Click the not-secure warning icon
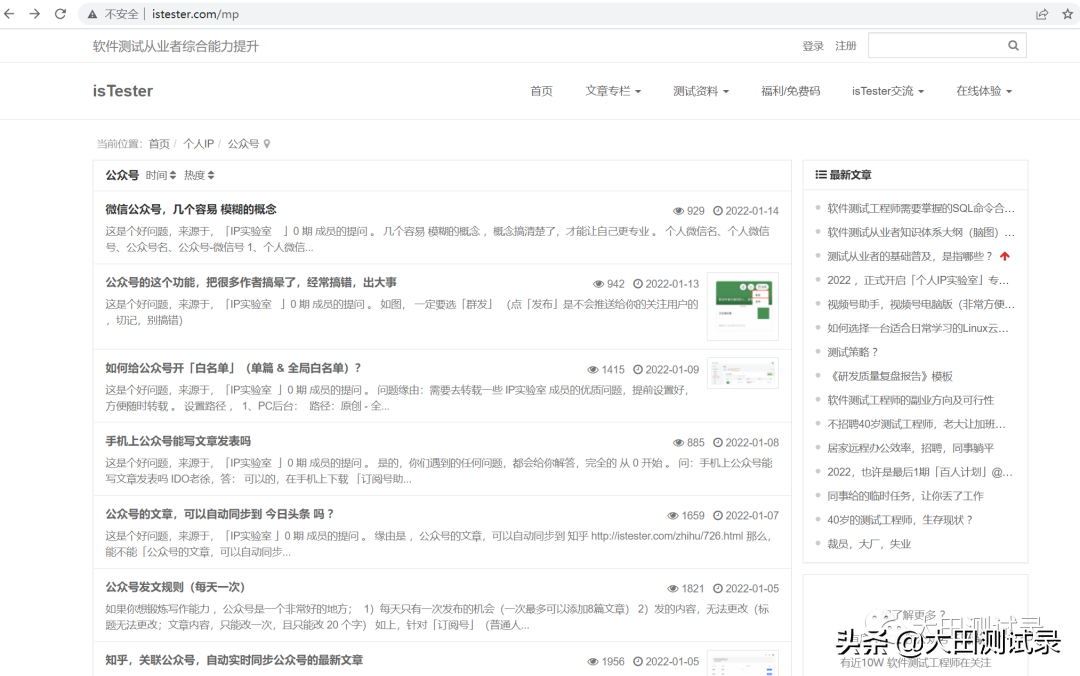The image size is (1080, 676). click(x=92, y=15)
